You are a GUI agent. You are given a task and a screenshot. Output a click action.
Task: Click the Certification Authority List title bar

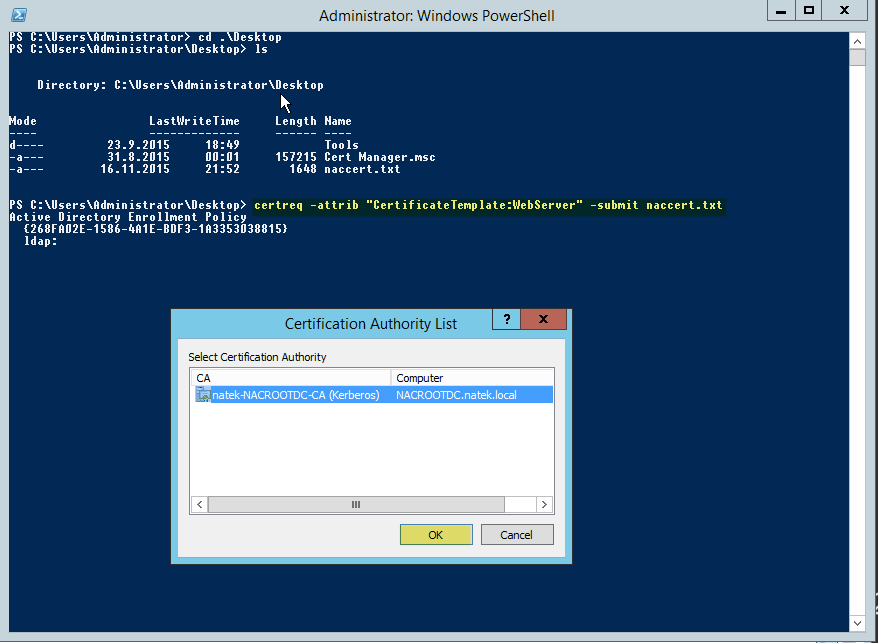tap(371, 324)
